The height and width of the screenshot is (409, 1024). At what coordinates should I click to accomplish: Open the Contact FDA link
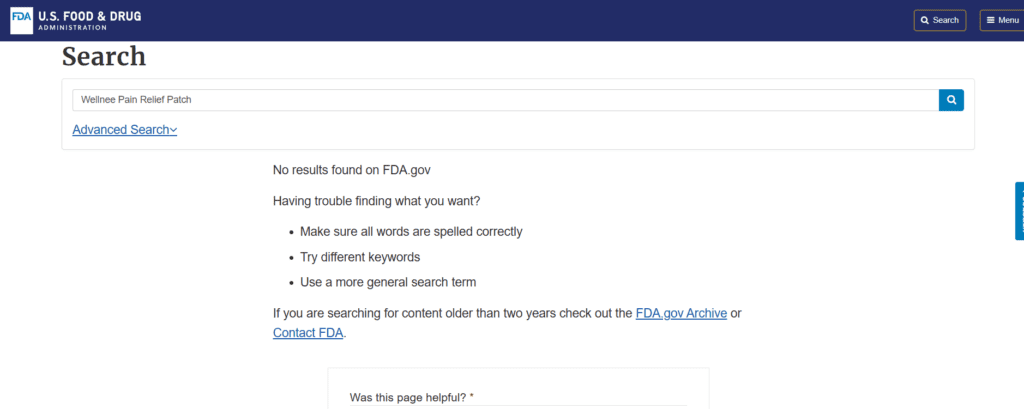pyautogui.click(x=308, y=333)
